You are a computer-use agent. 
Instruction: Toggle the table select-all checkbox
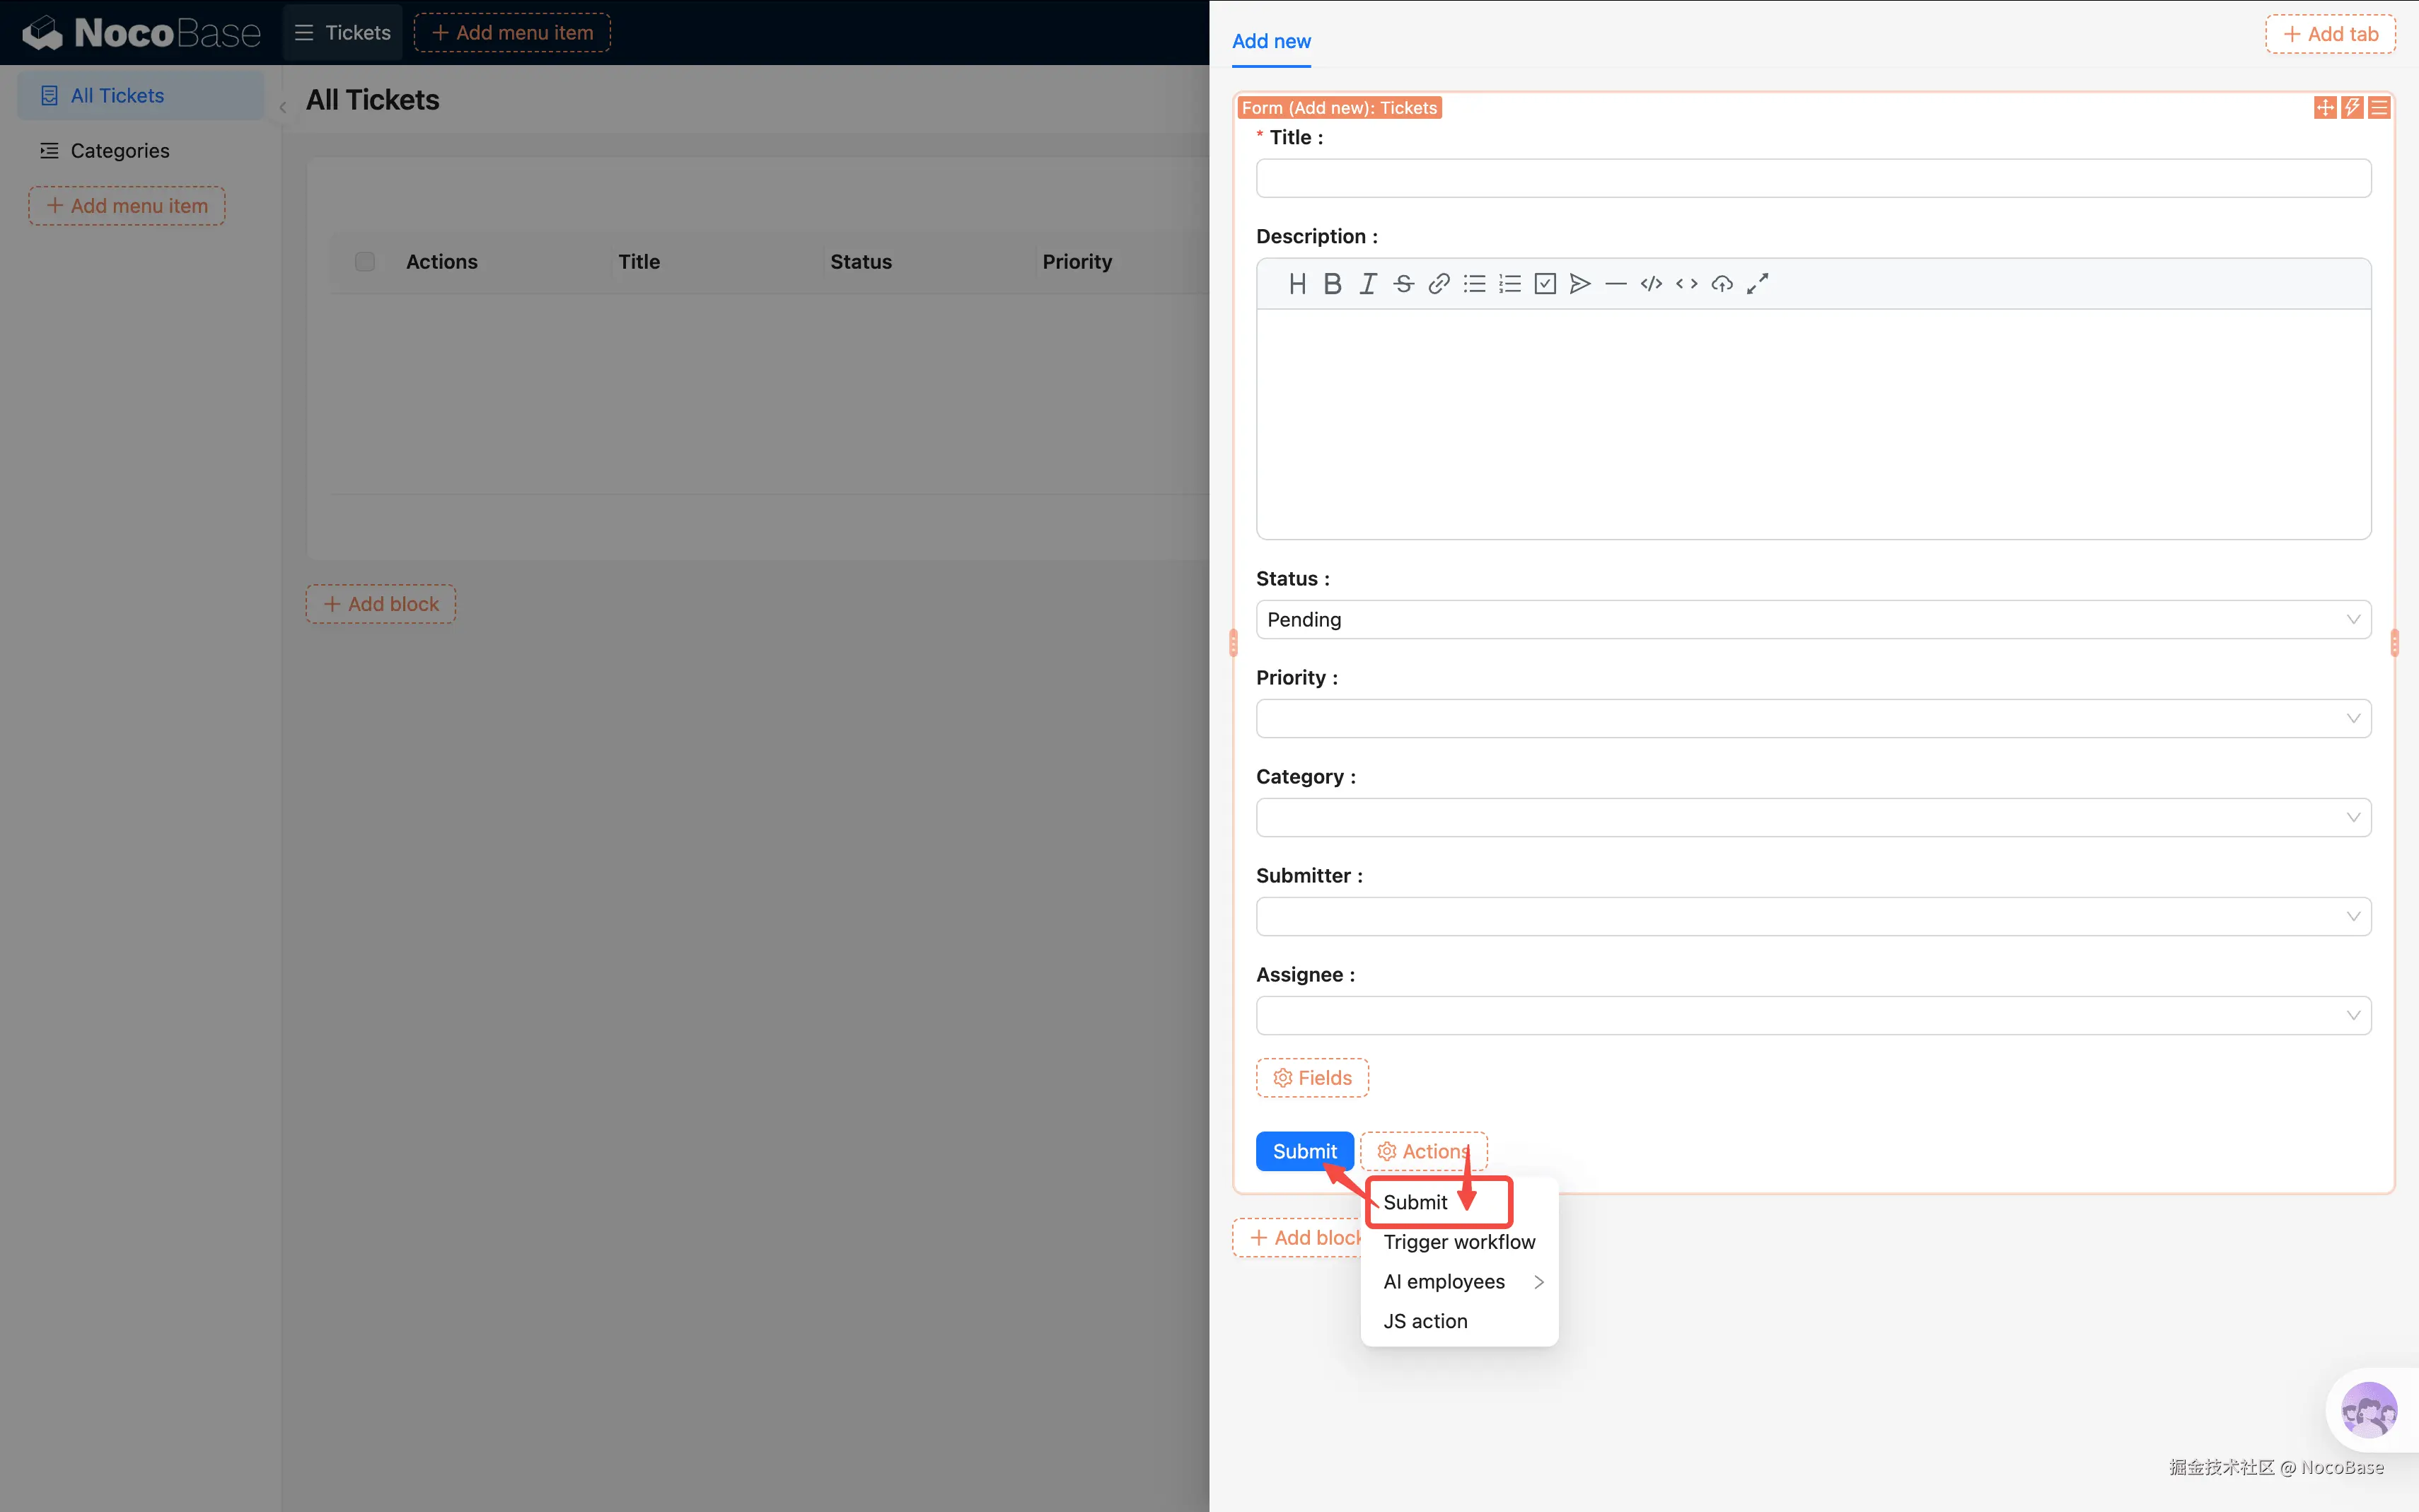365,262
